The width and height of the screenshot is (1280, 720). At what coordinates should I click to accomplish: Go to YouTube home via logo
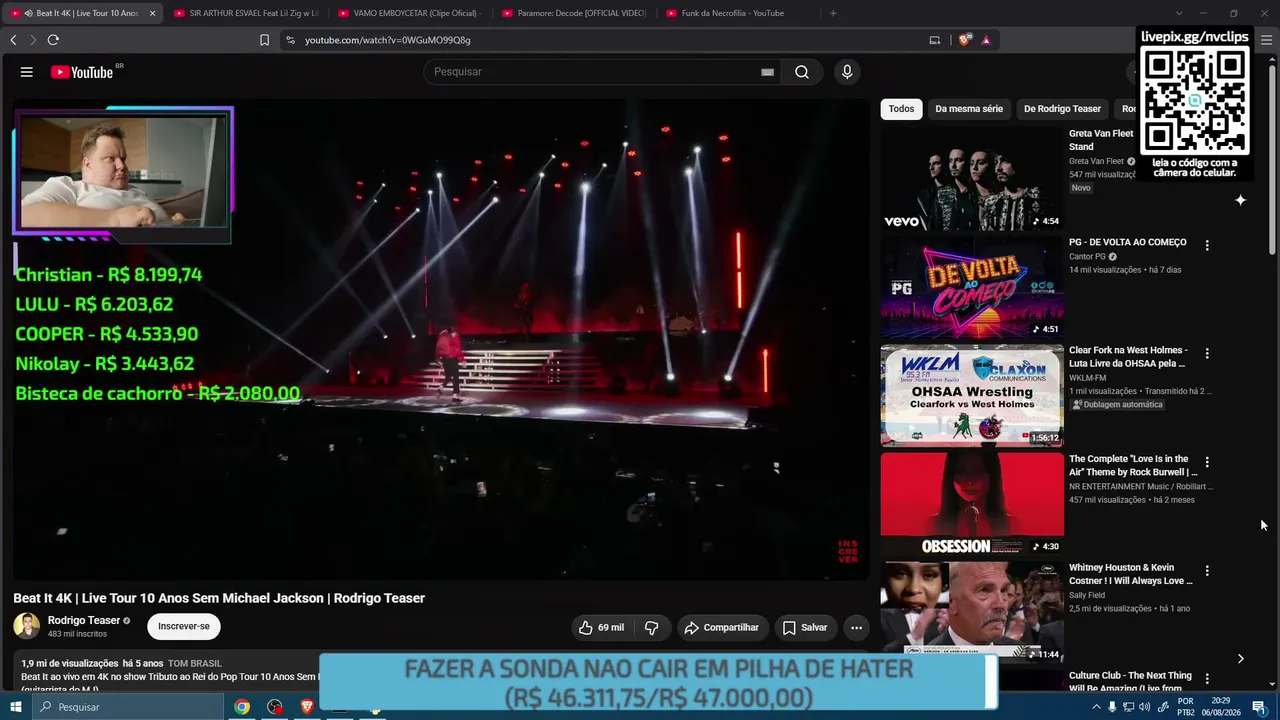(x=82, y=72)
